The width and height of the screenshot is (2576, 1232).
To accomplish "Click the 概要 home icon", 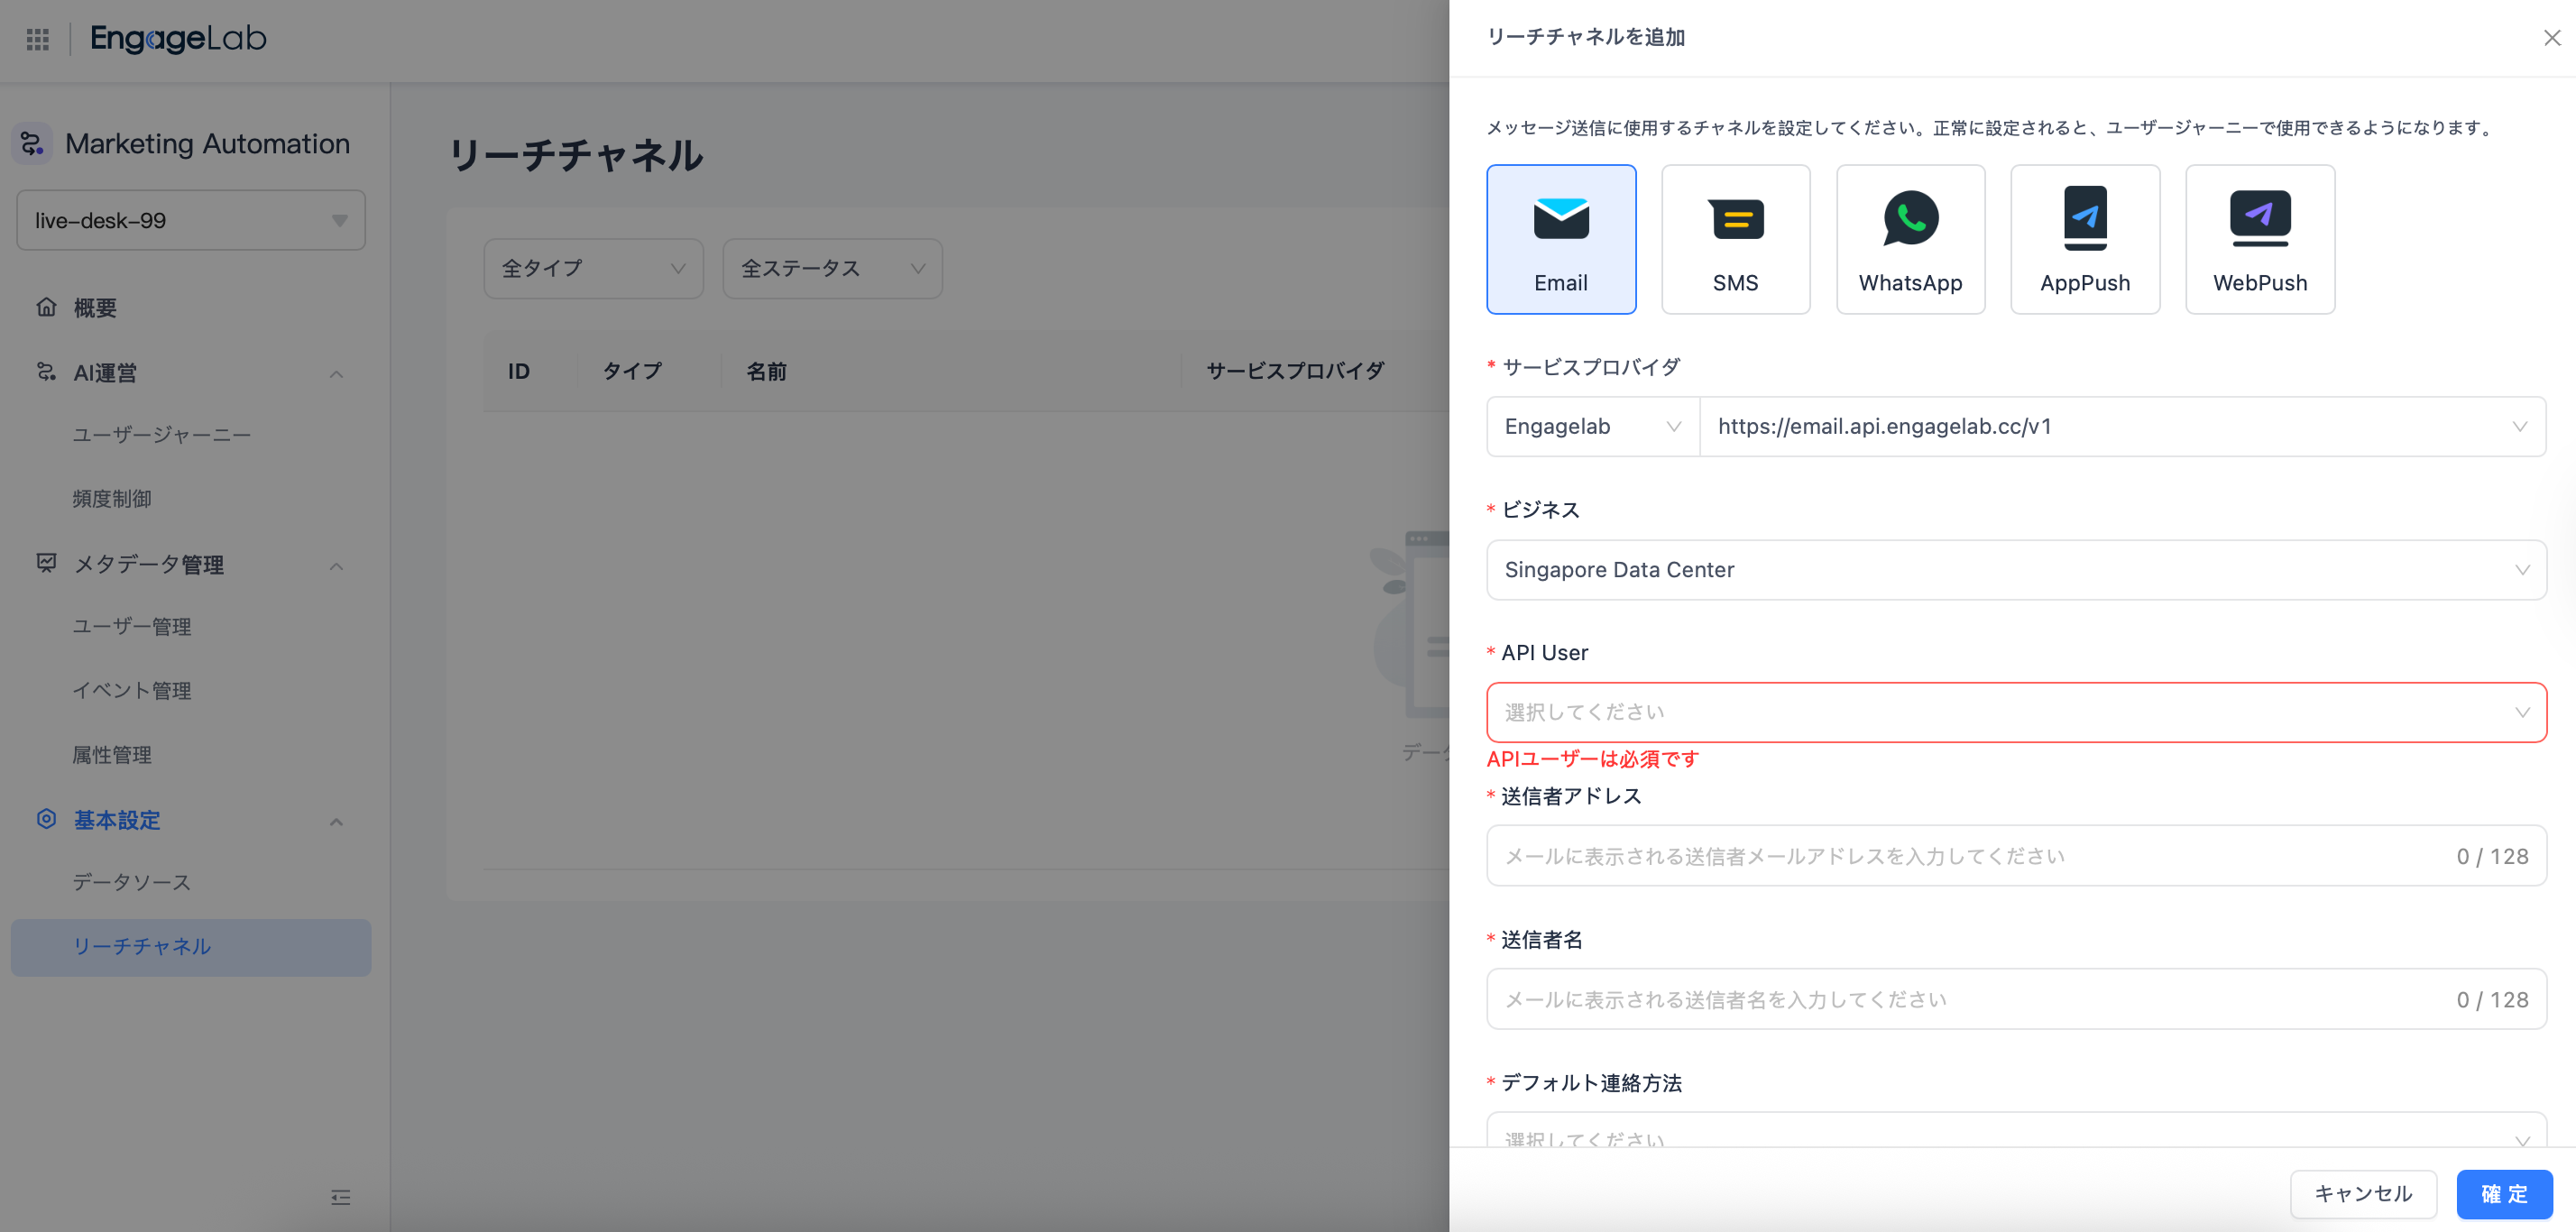I will tap(46, 307).
